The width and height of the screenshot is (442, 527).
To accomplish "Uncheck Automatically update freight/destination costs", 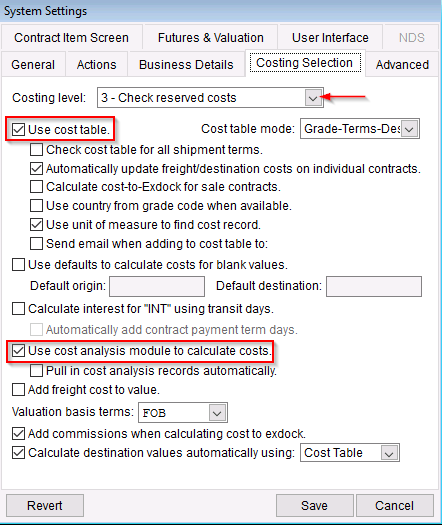I will click(x=36, y=169).
